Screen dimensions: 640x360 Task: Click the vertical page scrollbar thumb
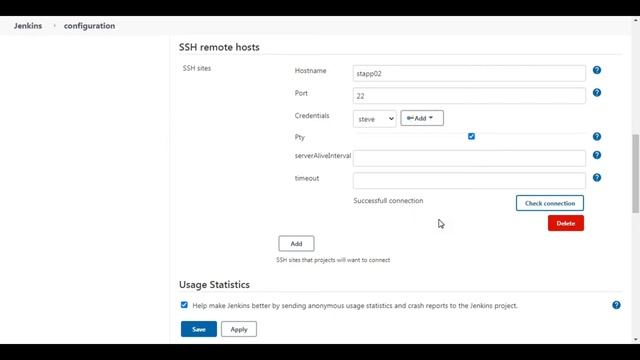(636, 173)
